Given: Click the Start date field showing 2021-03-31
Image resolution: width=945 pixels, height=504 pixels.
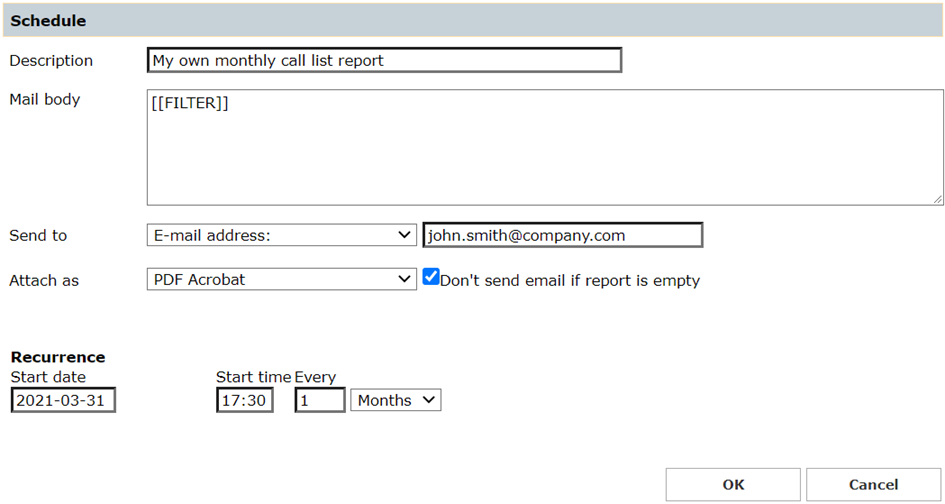Looking at the screenshot, I should click(x=63, y=400).
